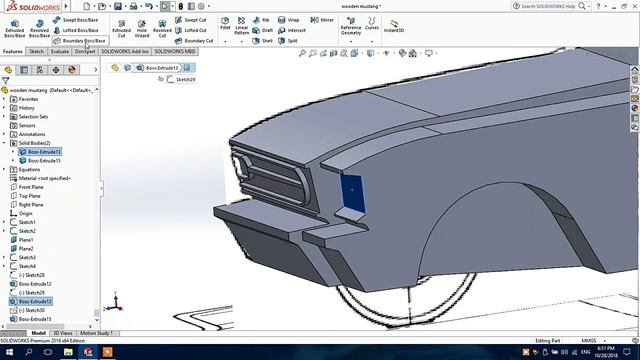Open the Curves tool

pos(372,23)
